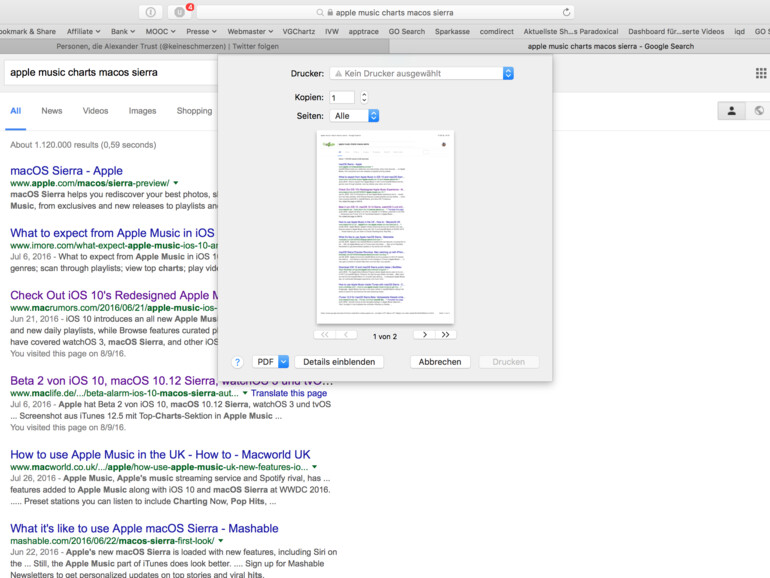
Task: Select the Videos search tab
Action: pyautogui.click(x=95, y=111)
